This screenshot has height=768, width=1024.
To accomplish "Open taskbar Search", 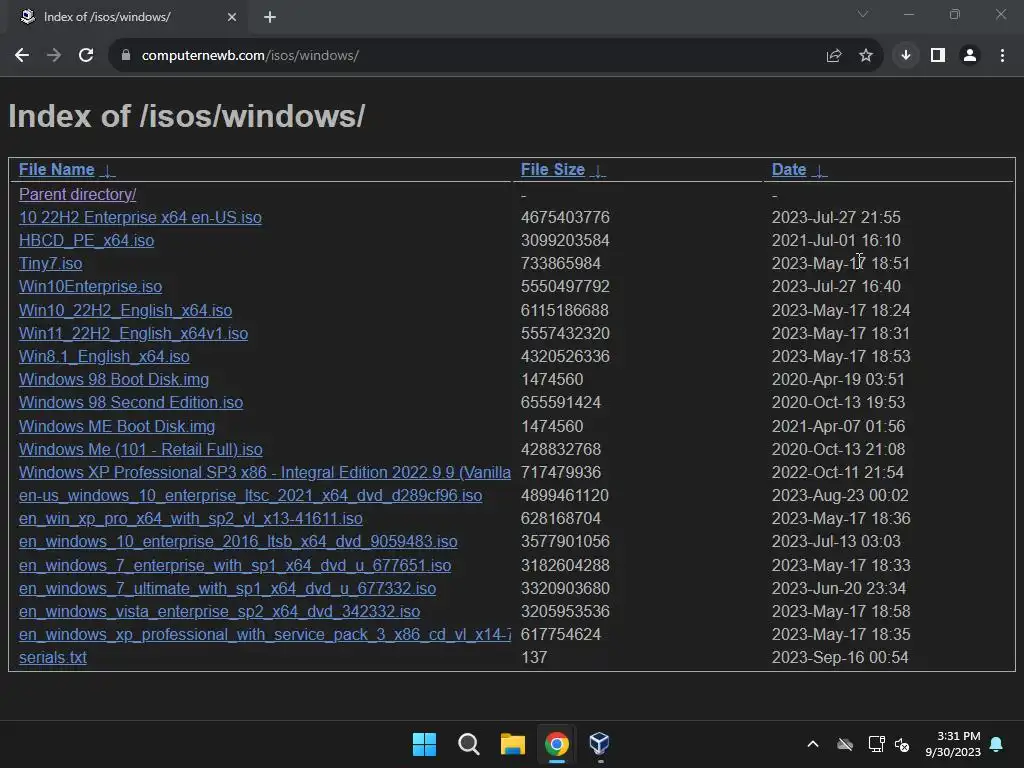I will 469,744.
